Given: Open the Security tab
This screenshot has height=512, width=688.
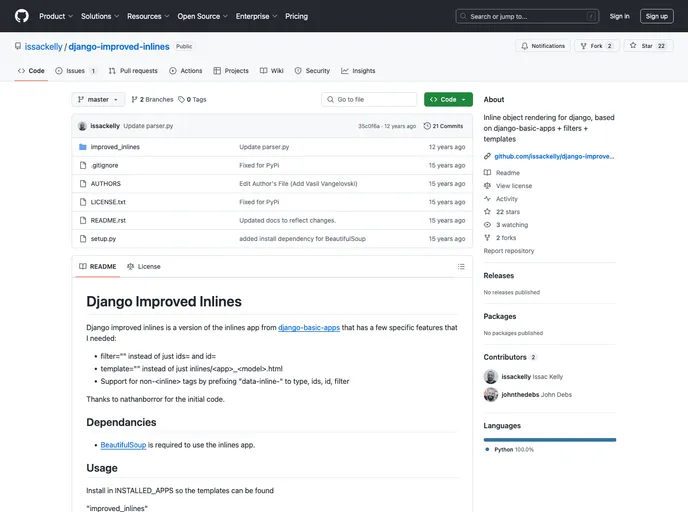Looking at the screenshot, I should (312, 71).
